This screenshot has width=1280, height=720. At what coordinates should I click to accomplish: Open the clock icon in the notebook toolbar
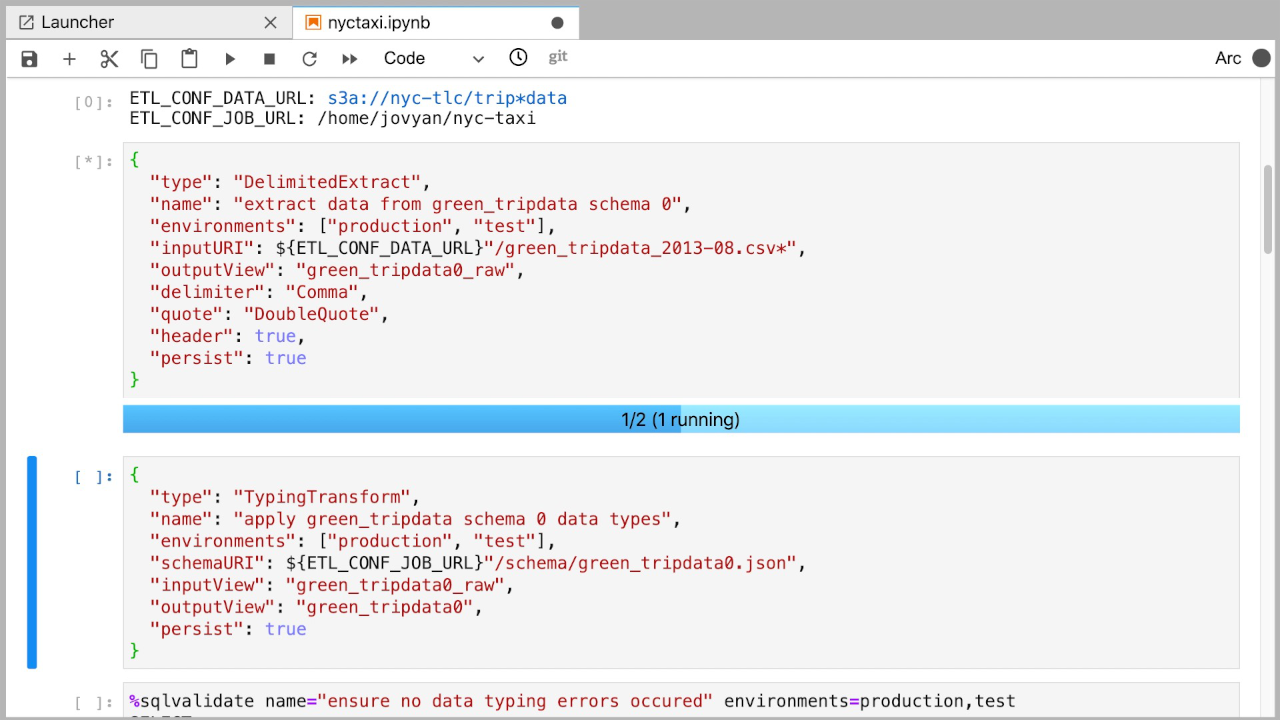518,58
